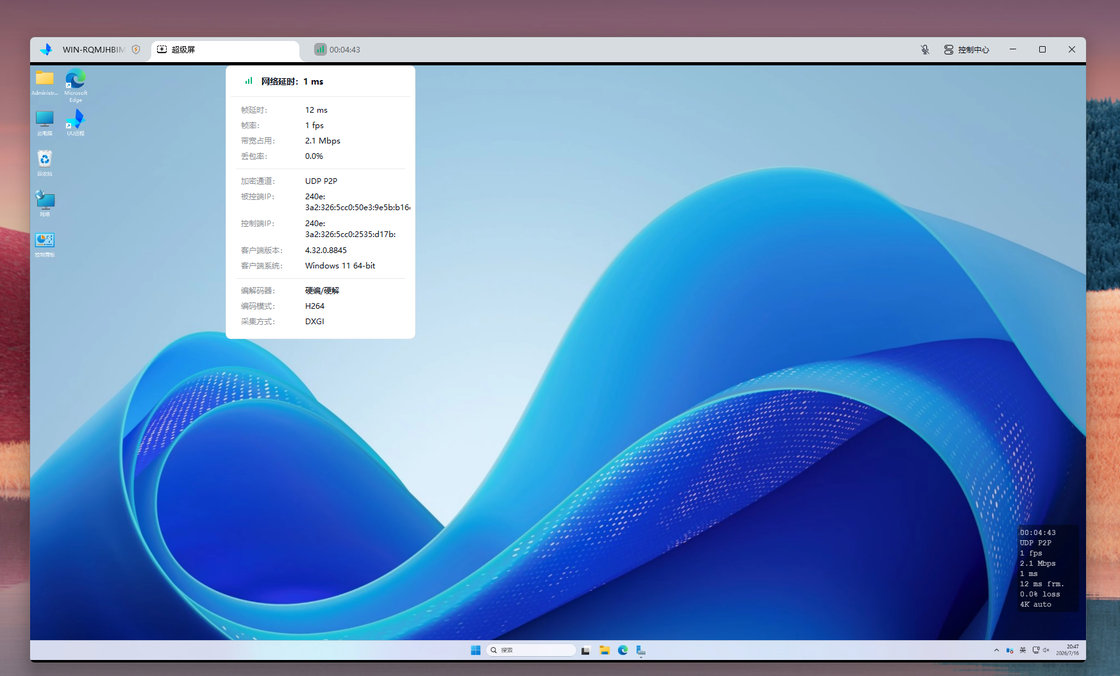
Task: Minimize the remote session window
Action: tap(1012, 49)
